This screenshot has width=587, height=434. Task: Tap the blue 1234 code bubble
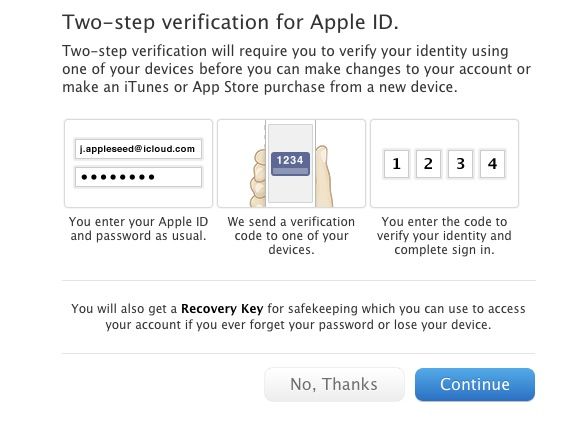coord(291,163)
